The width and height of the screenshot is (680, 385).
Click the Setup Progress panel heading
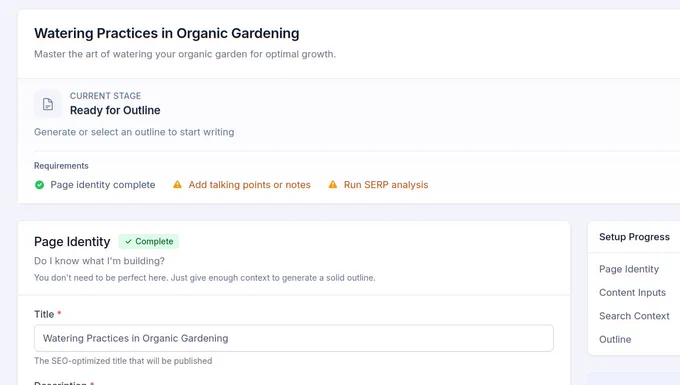(634, 237)
